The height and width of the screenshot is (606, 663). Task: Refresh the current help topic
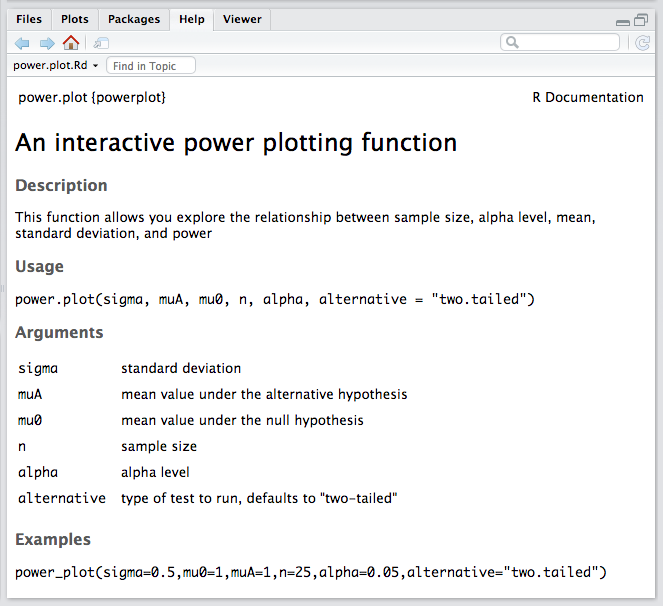(x=642, y=43)
